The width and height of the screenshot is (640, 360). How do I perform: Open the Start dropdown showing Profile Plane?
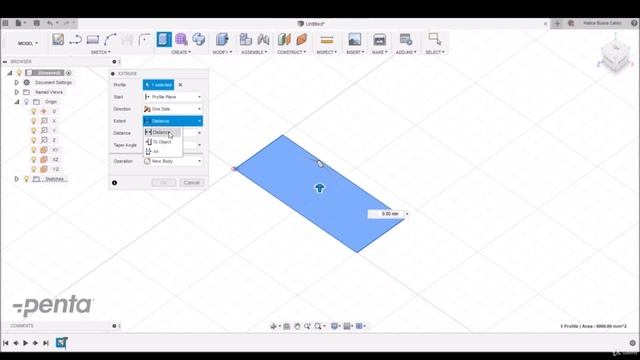173,97
